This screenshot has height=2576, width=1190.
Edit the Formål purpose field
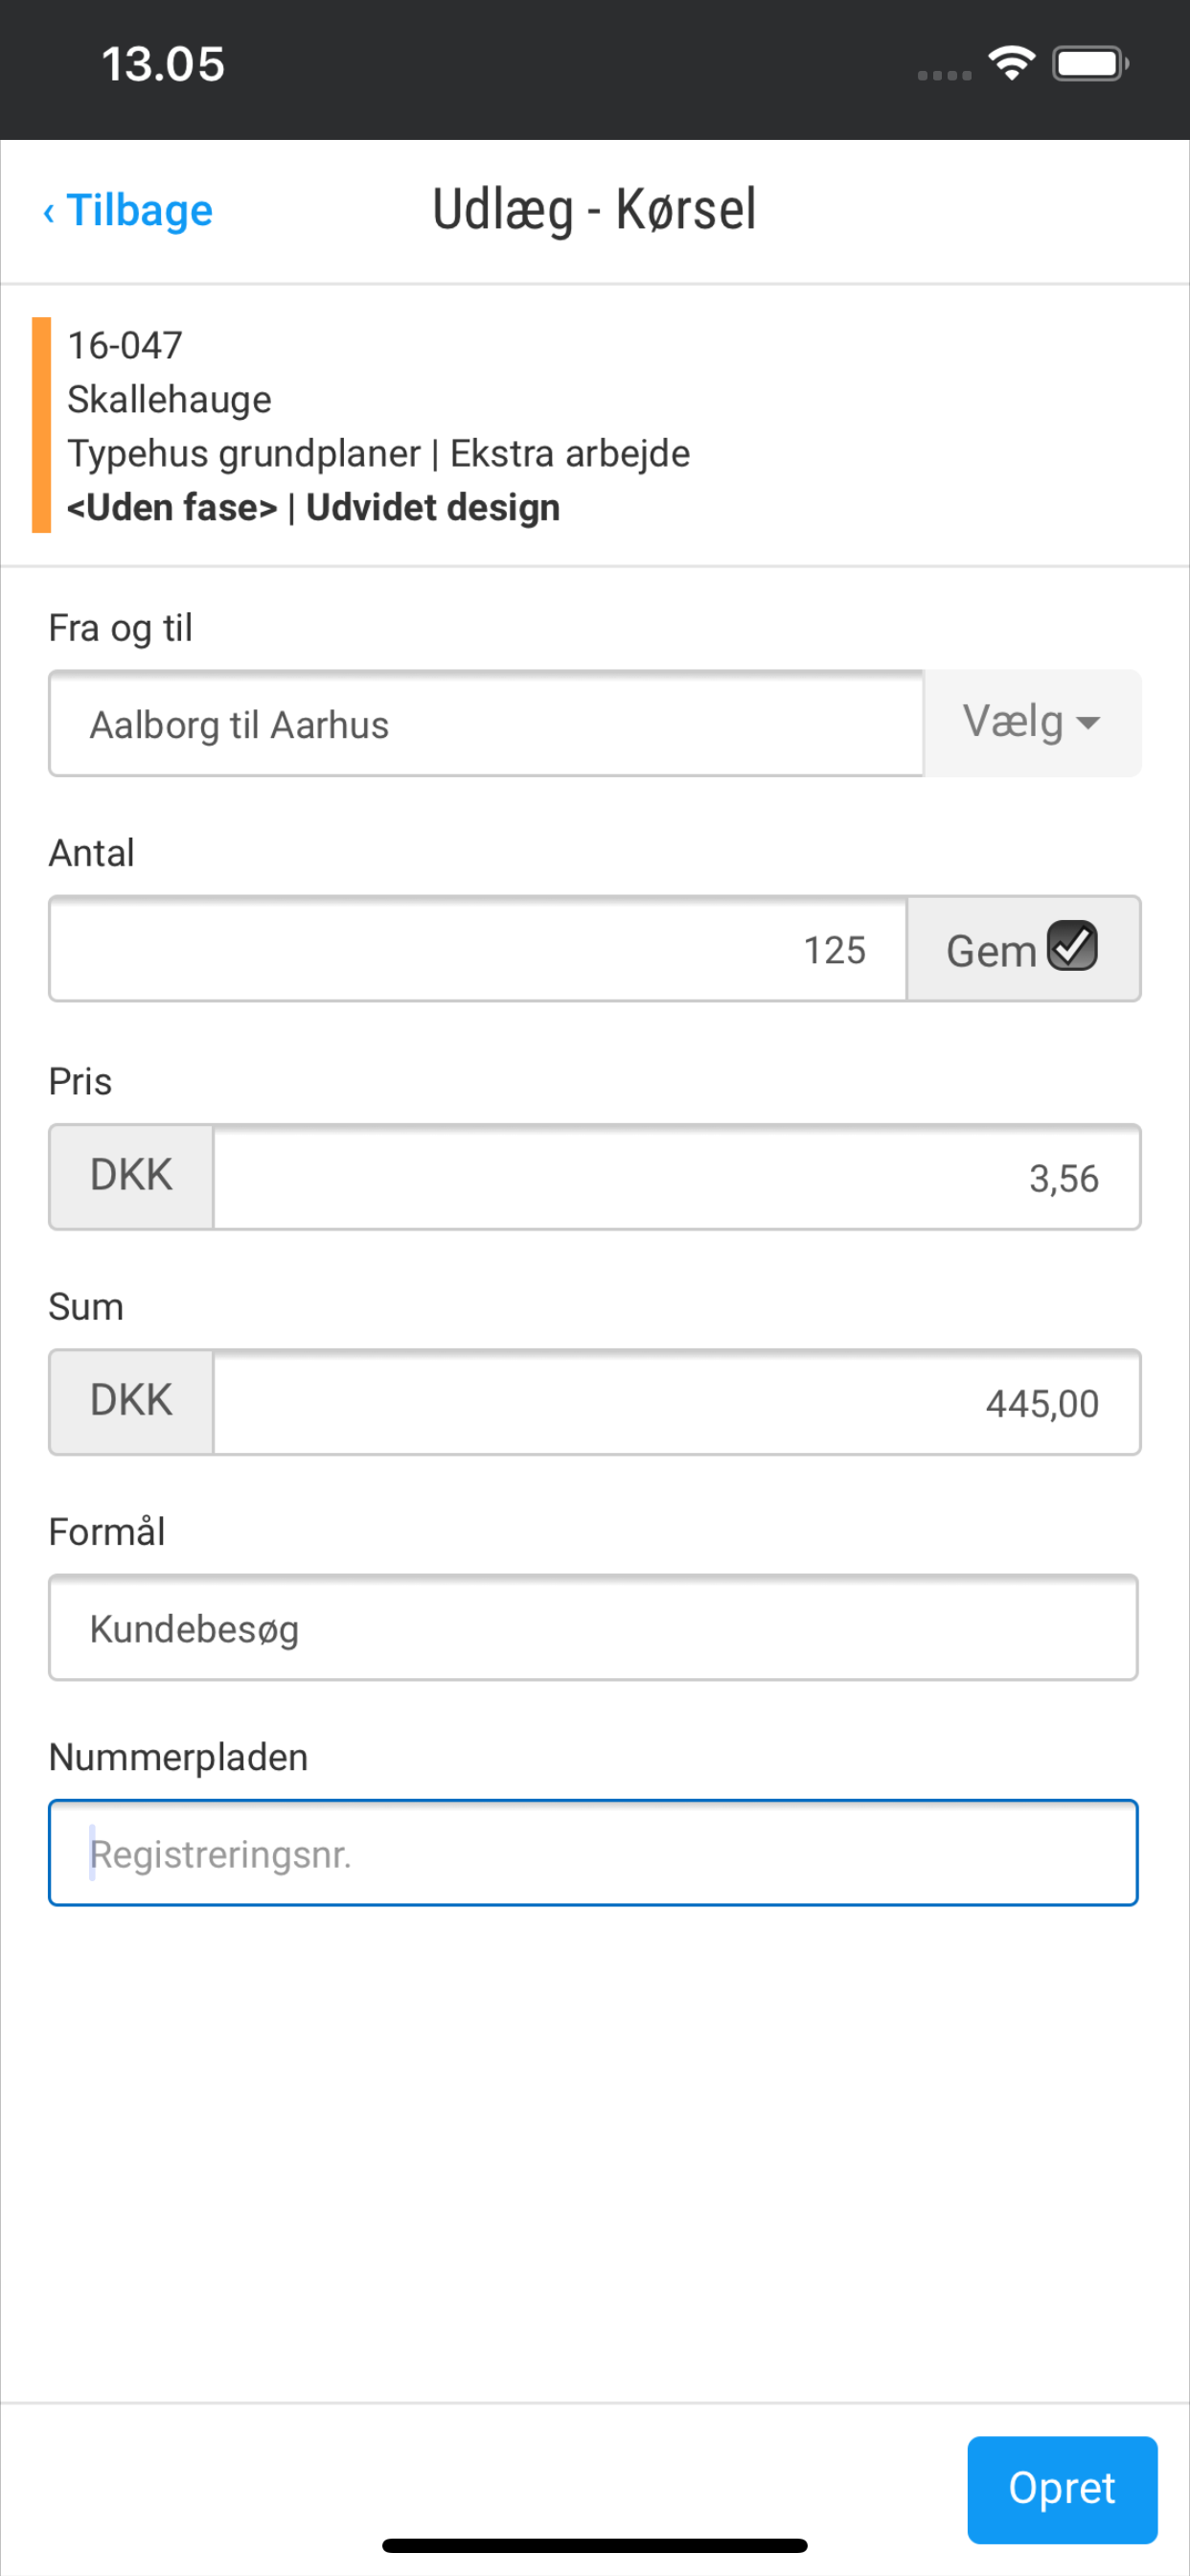(593, 1628)
